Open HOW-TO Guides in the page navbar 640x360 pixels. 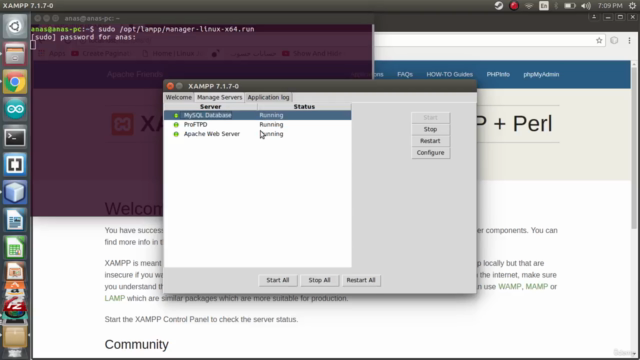click(x=449, y=74)
